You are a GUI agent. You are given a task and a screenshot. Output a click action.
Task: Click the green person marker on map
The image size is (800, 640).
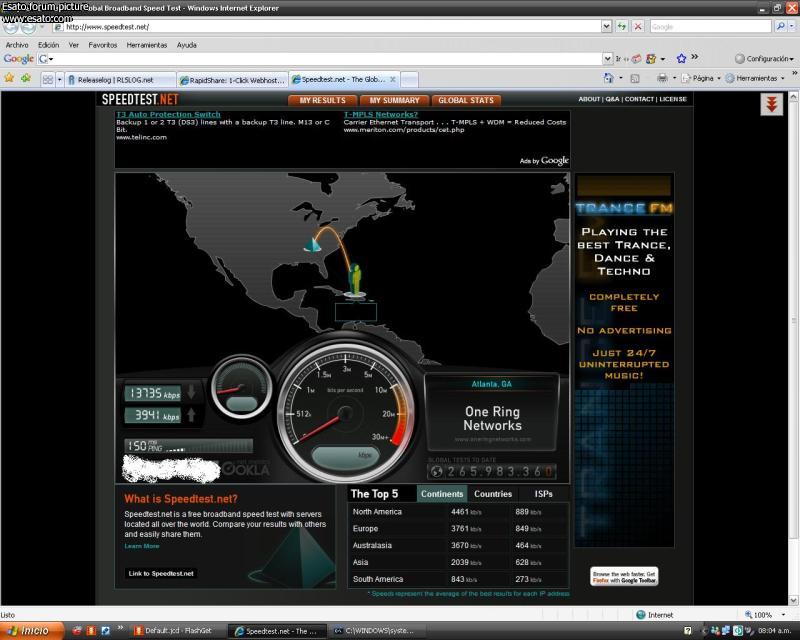coord(355,280)
